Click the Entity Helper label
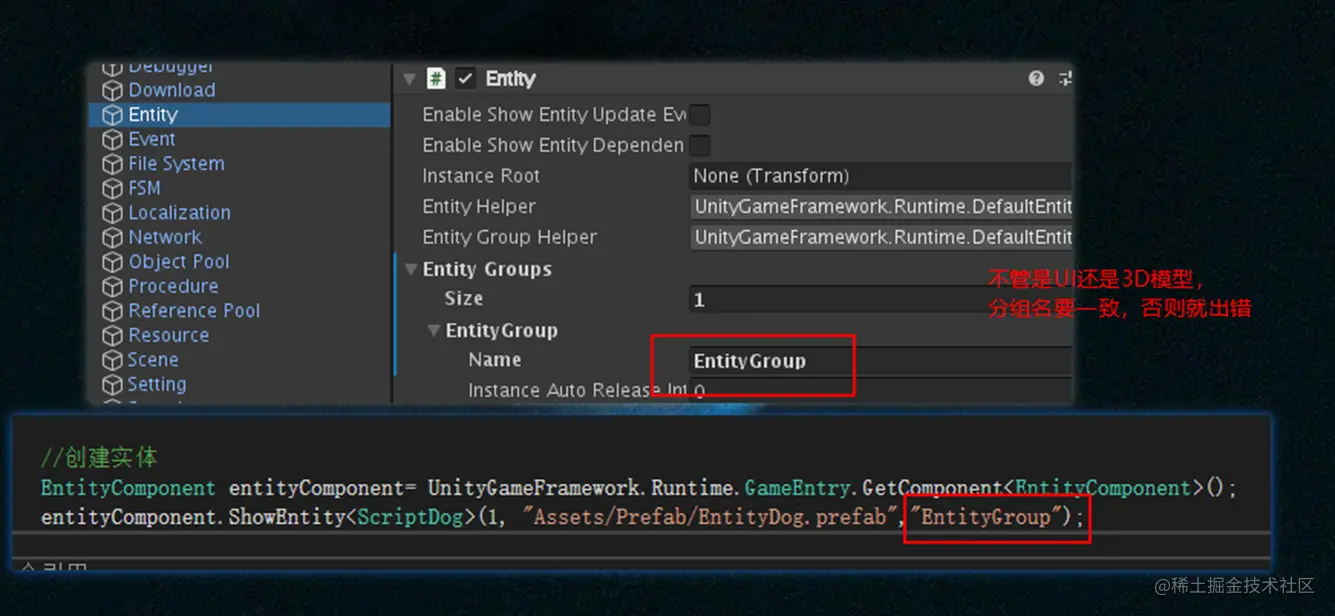 [x=479, y=207]
